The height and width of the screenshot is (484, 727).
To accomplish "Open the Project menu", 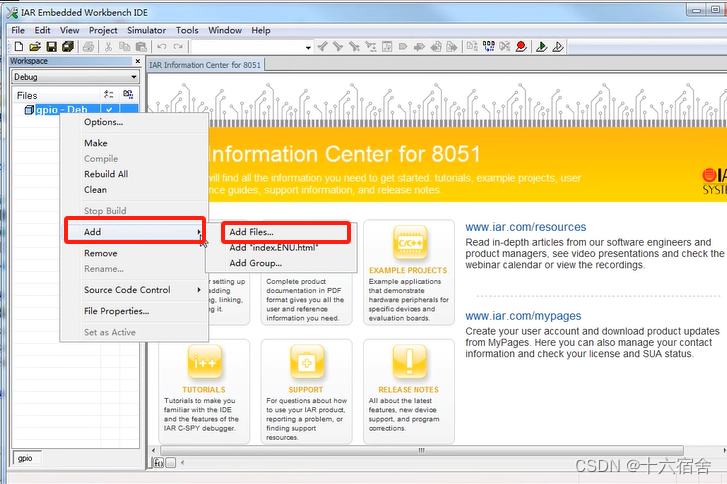I will 103,30.
